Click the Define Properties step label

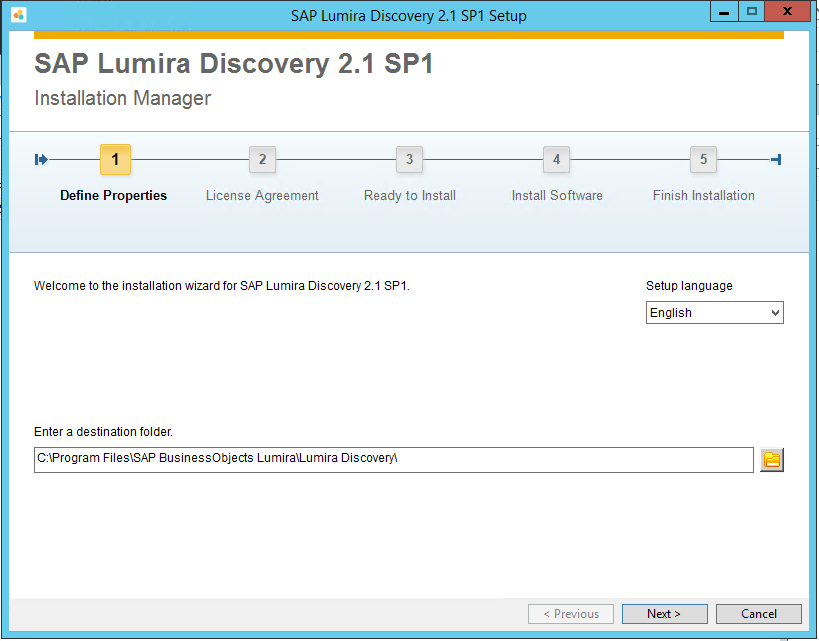113,195
